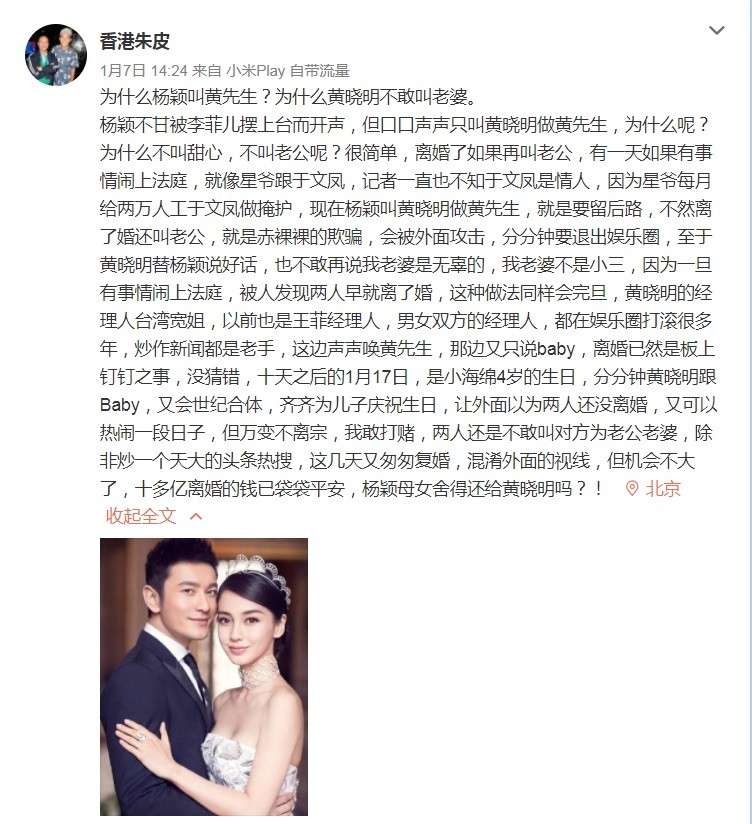Collapse post with 收起全文 link
The height and width of the screenshot is (824, 752).
[141, 516]
